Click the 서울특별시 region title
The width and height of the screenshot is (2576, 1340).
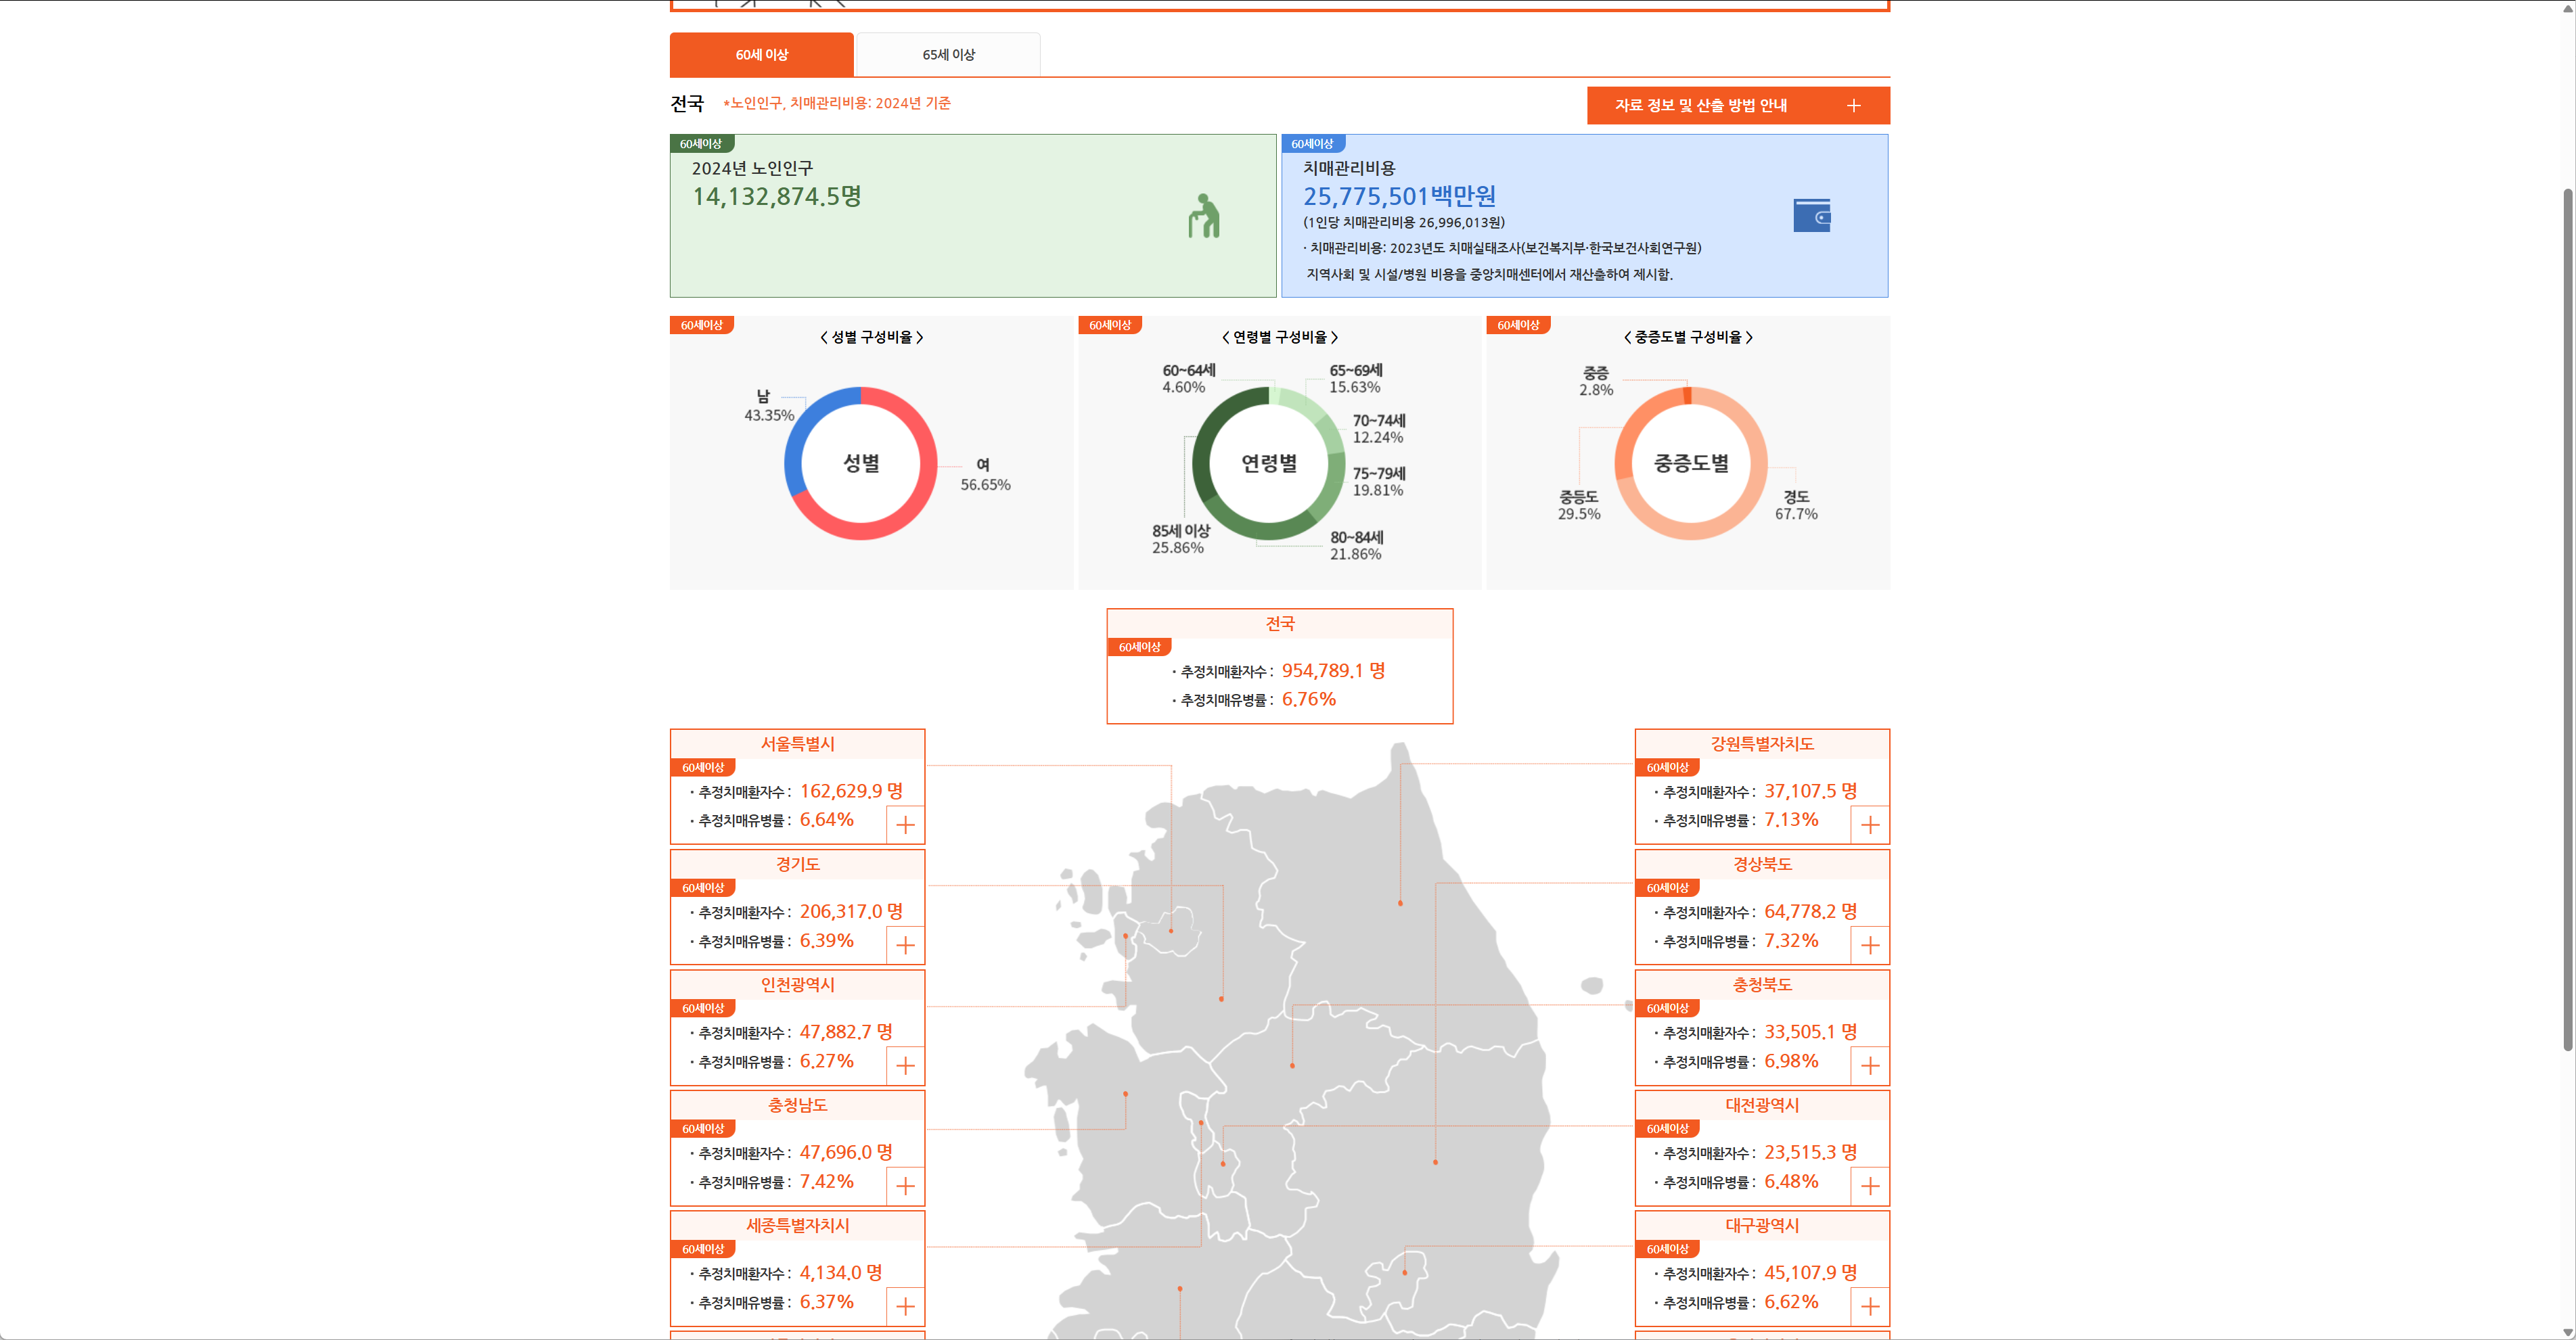(797, 744)
